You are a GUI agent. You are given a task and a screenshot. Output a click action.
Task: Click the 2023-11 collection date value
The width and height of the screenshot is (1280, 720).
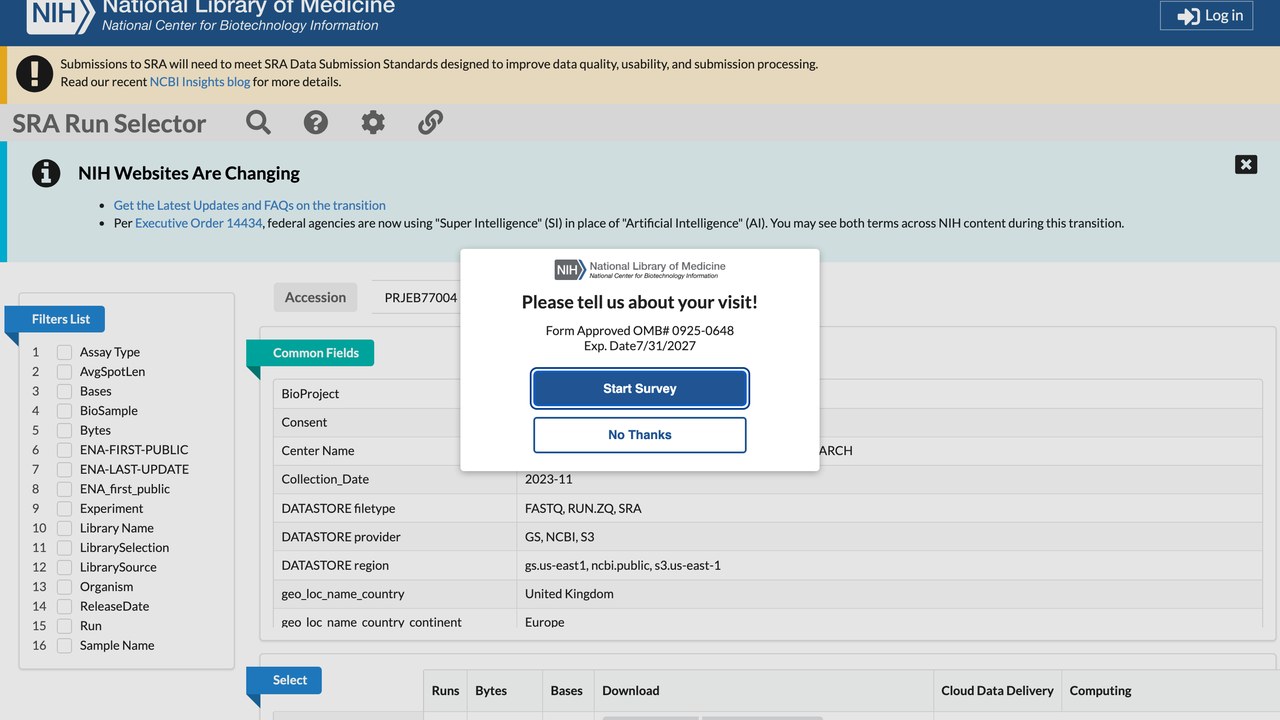548,479
